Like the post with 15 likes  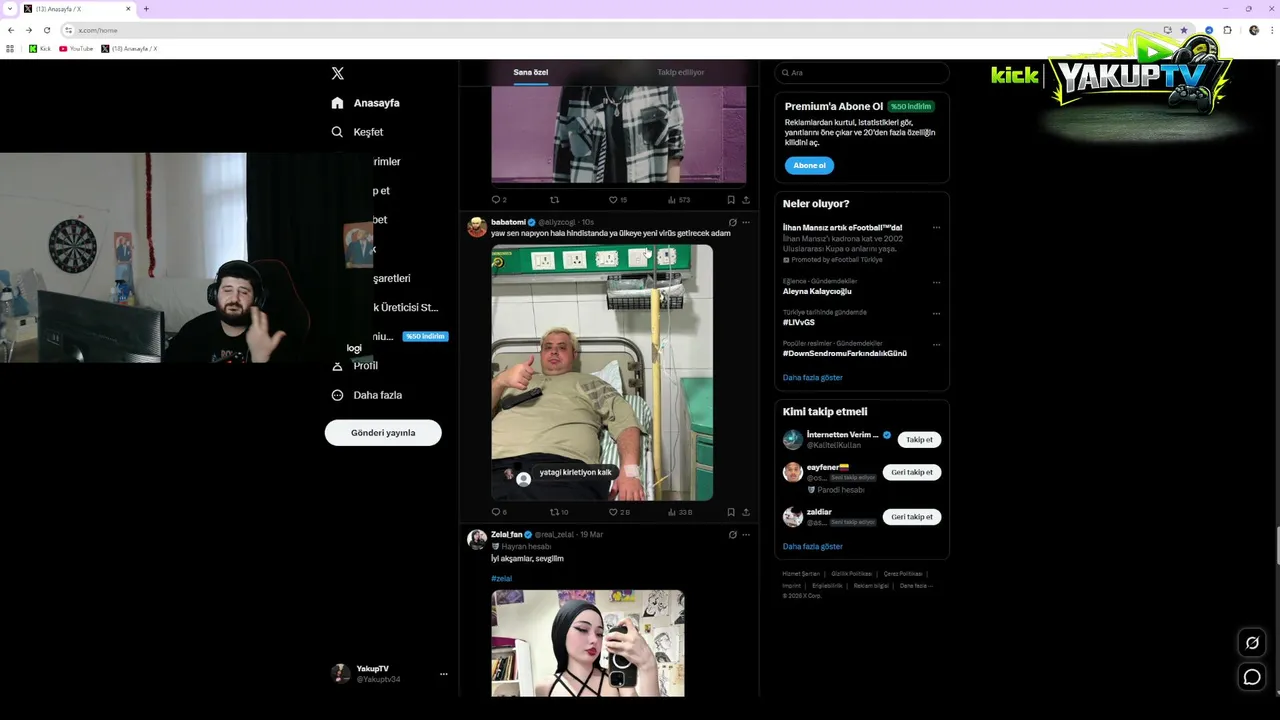click(x=618, y=200)
